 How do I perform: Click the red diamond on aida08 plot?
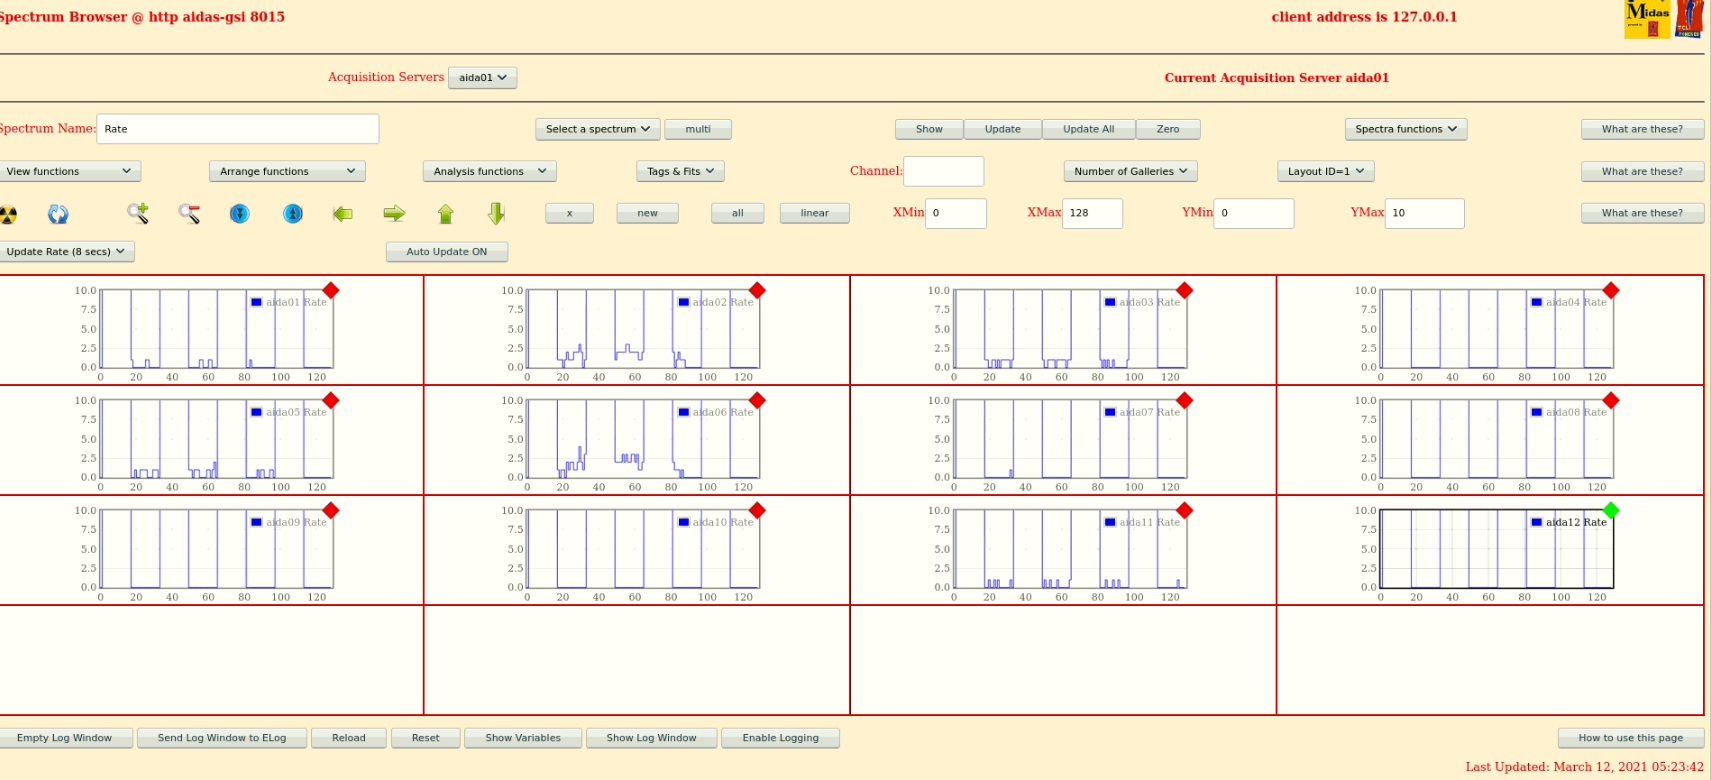click(x=1610, y=400)
